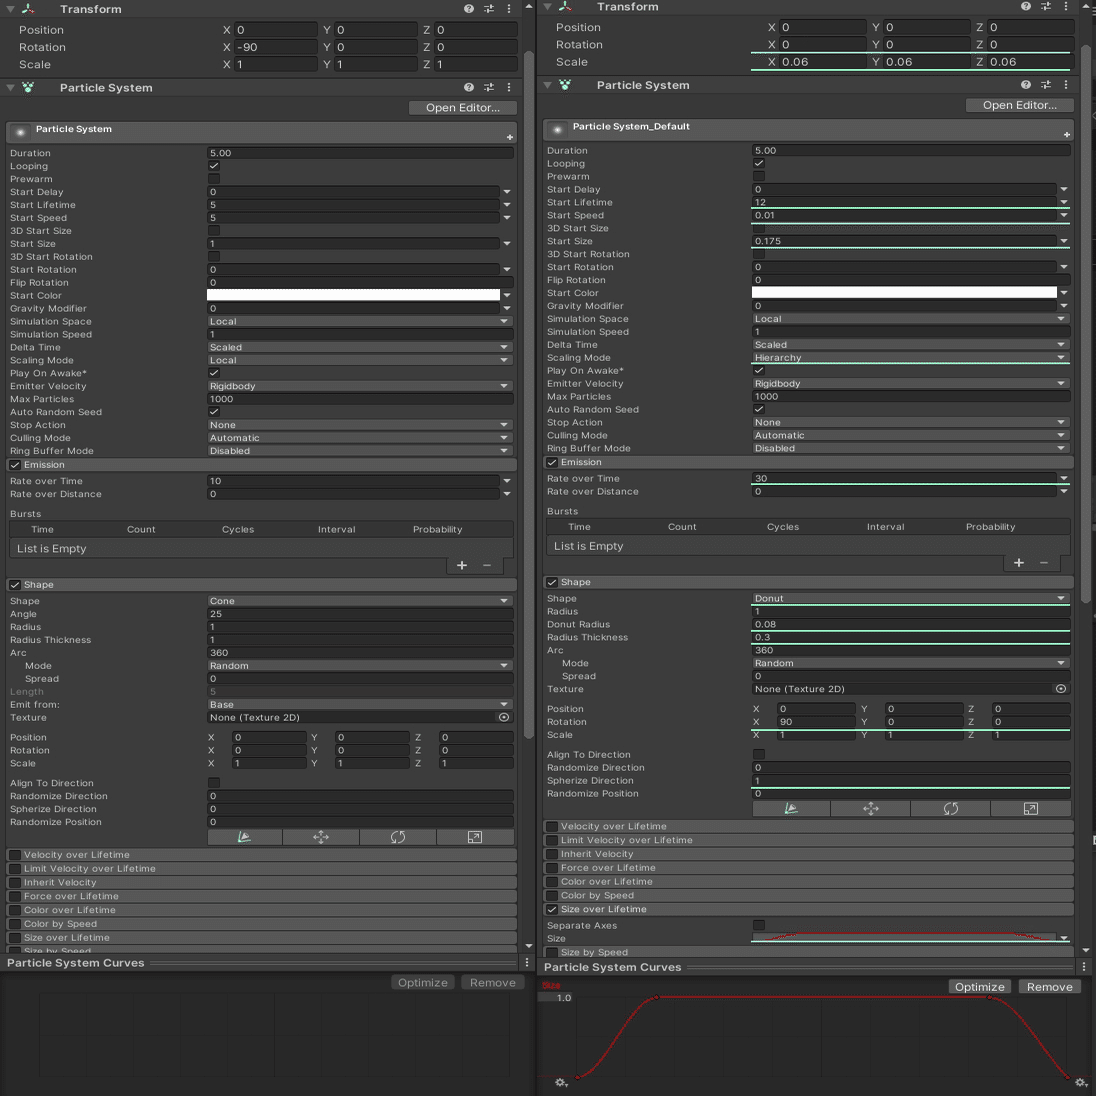Toggle Prewarm checkbox in left Particle System
Viewport: 1096px width, 1096px height.
[214, 179]
